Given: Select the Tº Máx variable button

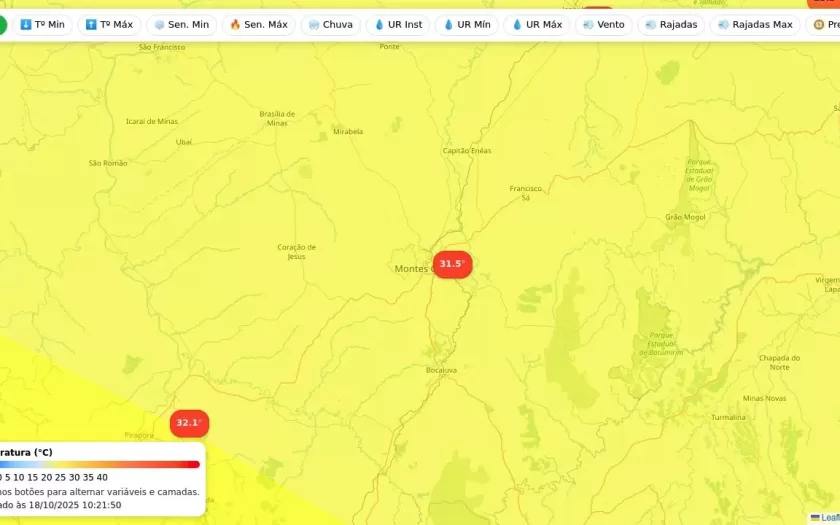Looking at the screenshot, I should [x=109, y=25].
